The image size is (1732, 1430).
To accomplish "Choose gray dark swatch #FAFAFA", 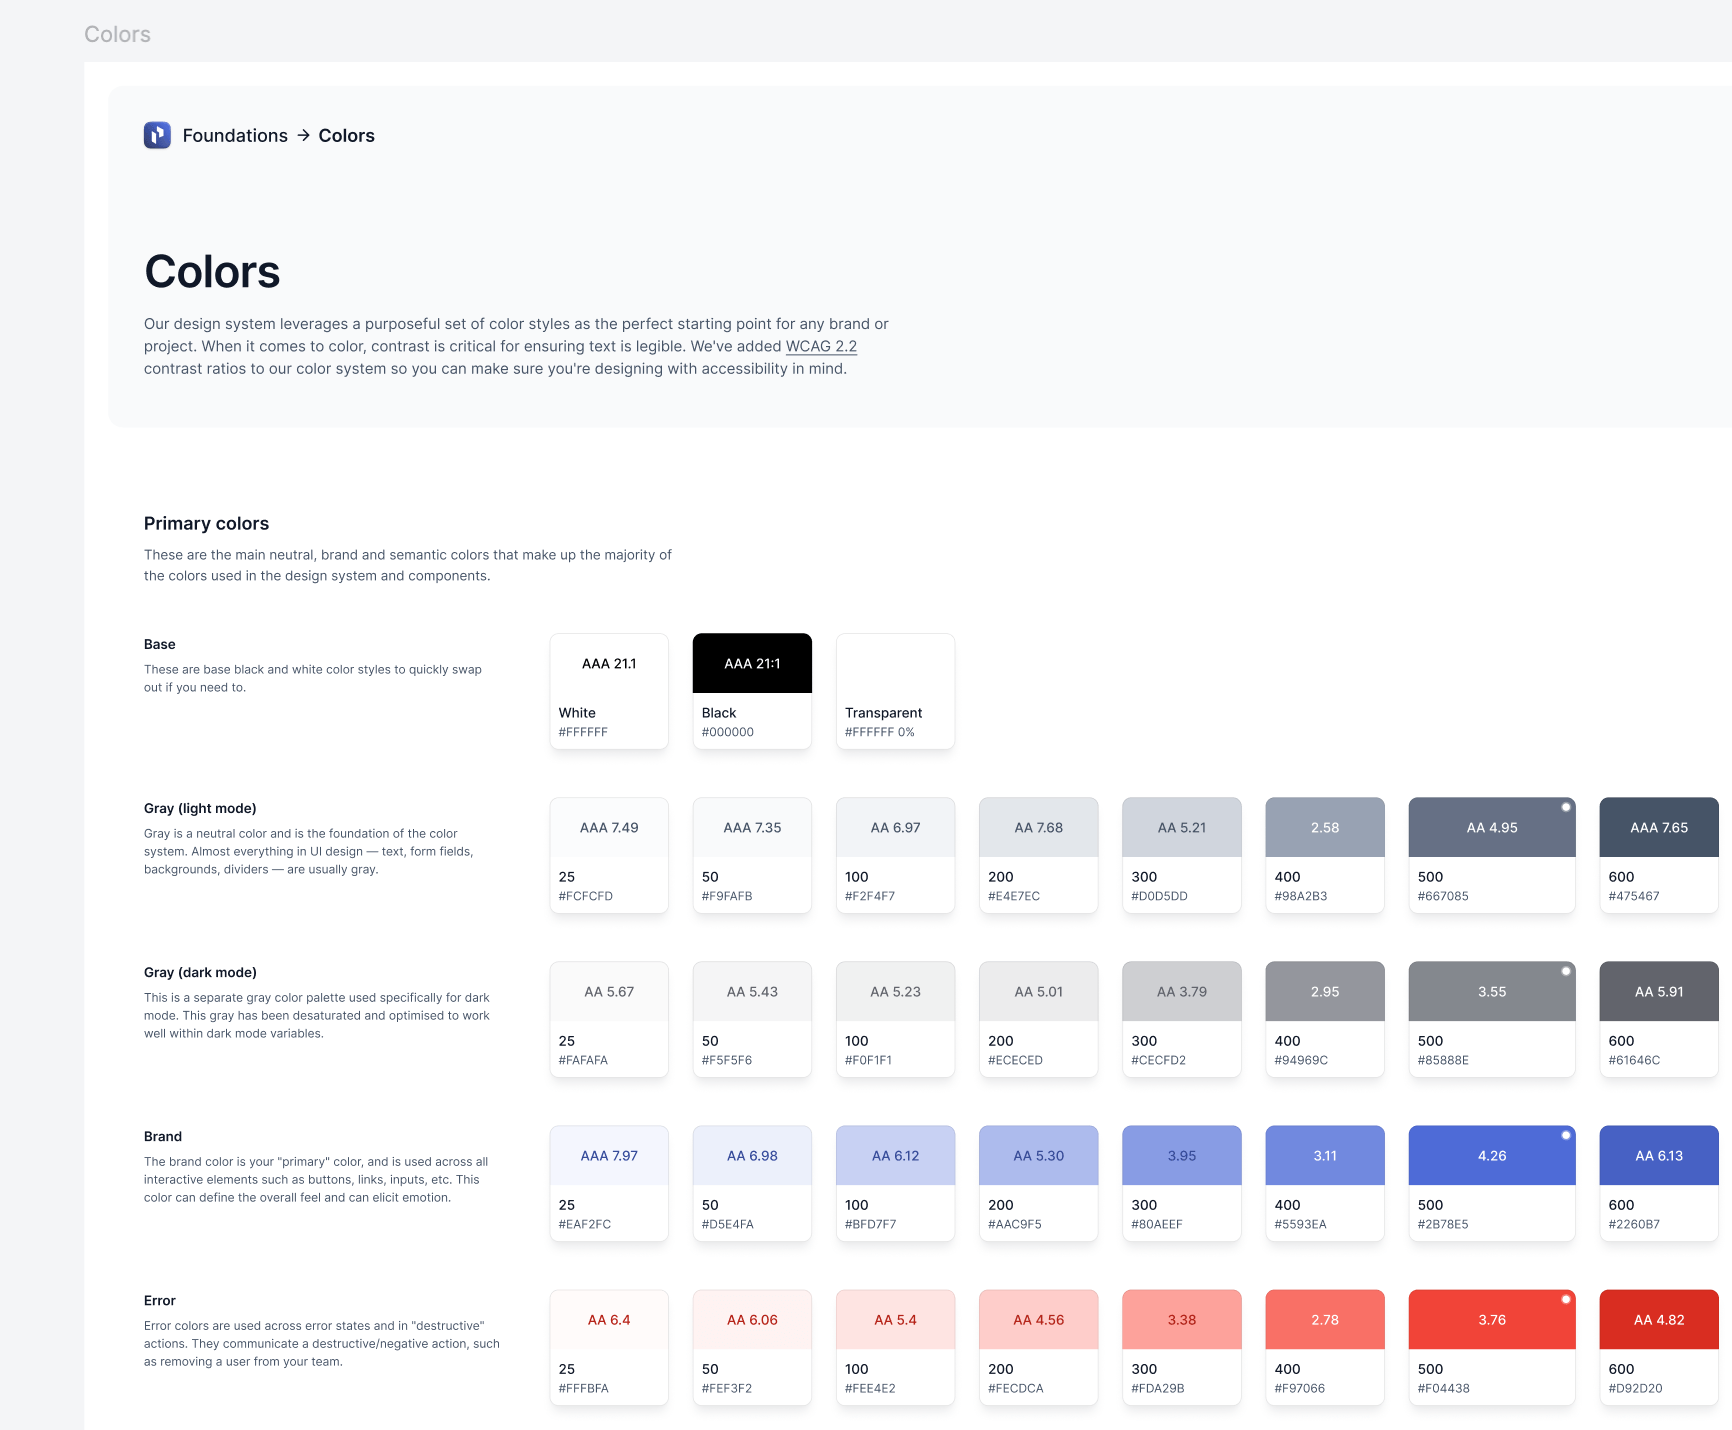I will point(609,1019).
